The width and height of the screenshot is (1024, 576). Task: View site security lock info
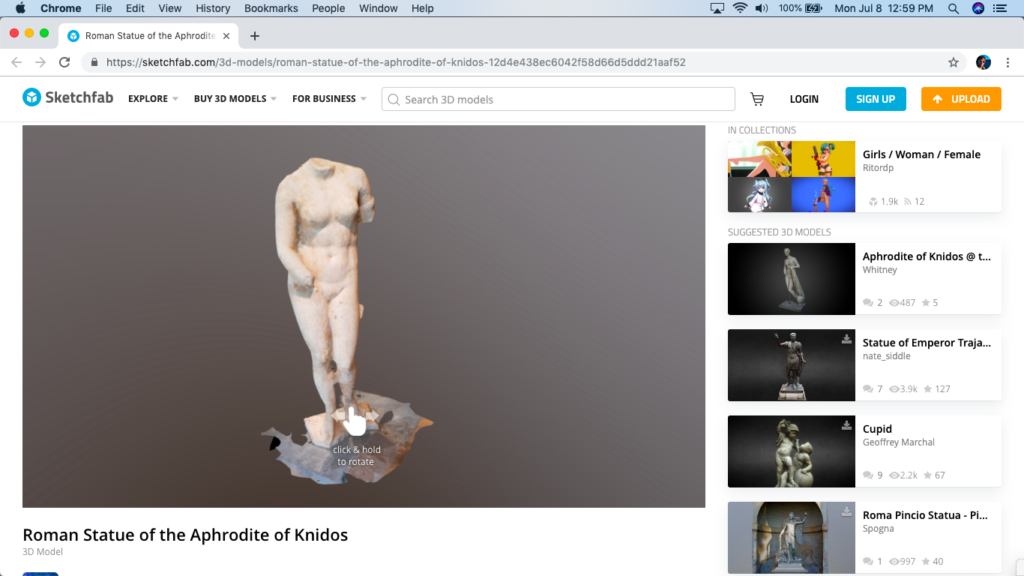coord(94,63)
